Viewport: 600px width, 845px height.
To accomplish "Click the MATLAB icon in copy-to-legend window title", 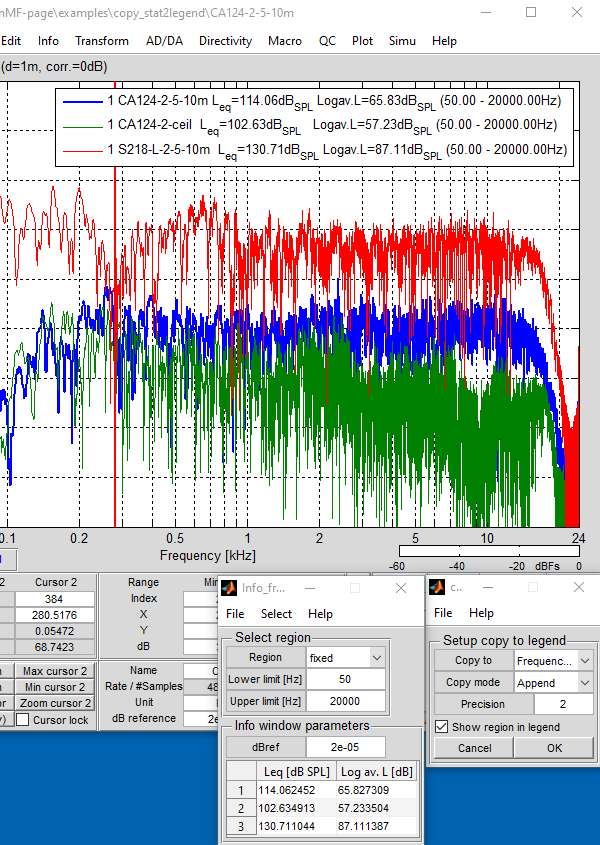I will (439, 587).
